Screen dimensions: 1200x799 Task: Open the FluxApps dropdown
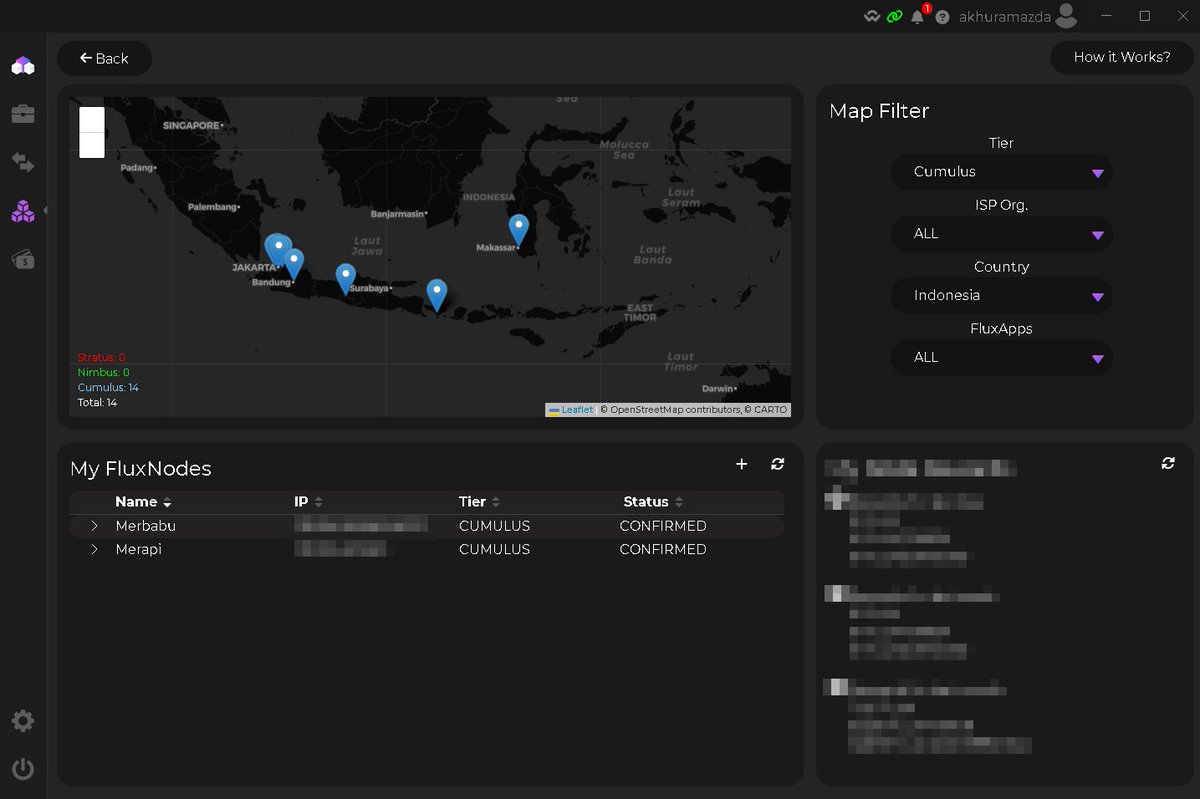[1001, 358]
